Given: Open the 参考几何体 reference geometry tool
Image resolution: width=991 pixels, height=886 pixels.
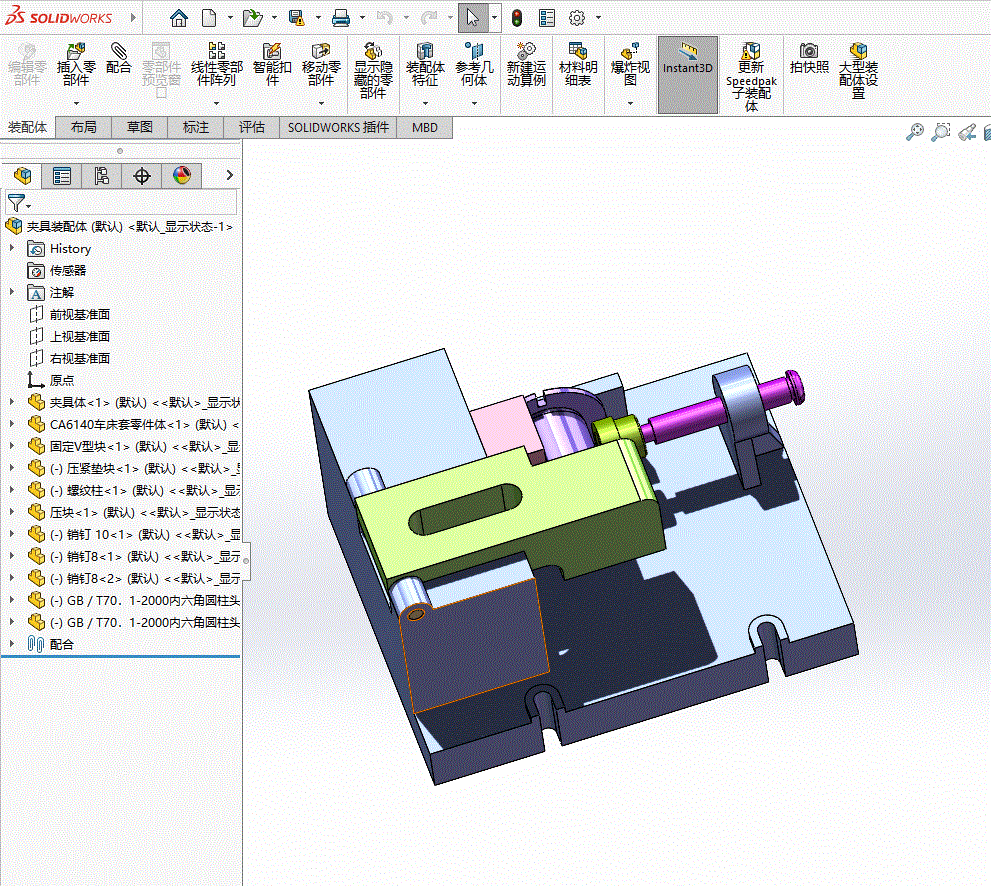Looking at the screenshot, I should [473, 62].
